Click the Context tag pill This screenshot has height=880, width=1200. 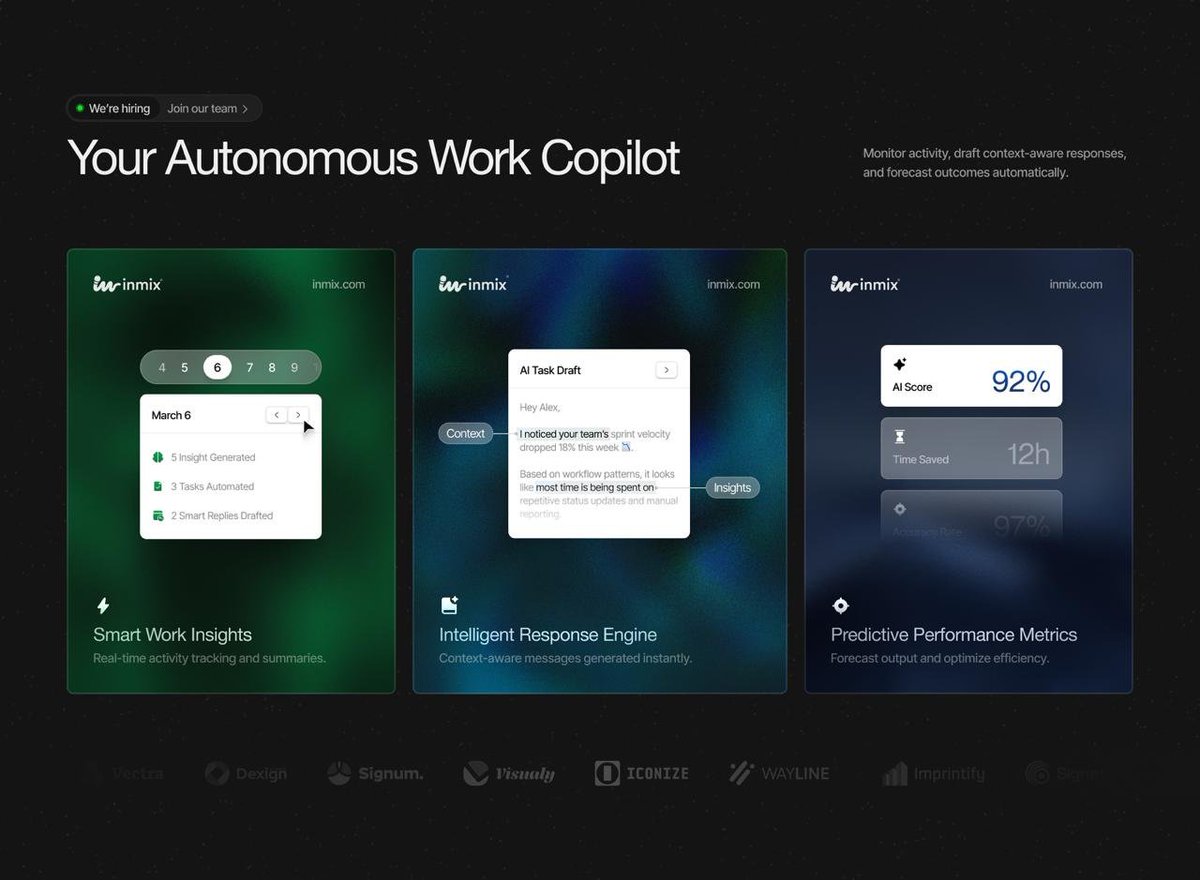coord(466,433)
